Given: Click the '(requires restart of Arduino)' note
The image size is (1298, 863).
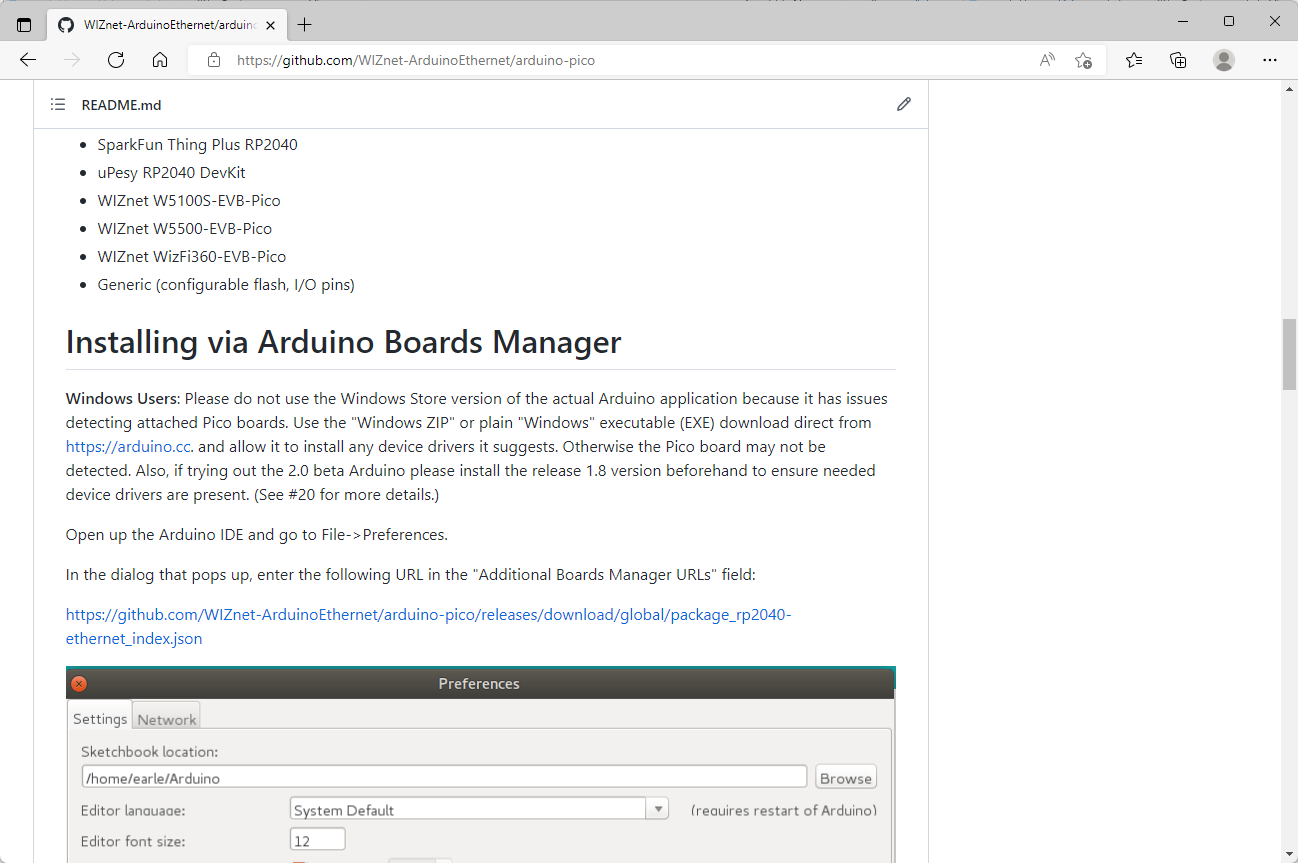Looking at the screenshot, I should point(783,810).
